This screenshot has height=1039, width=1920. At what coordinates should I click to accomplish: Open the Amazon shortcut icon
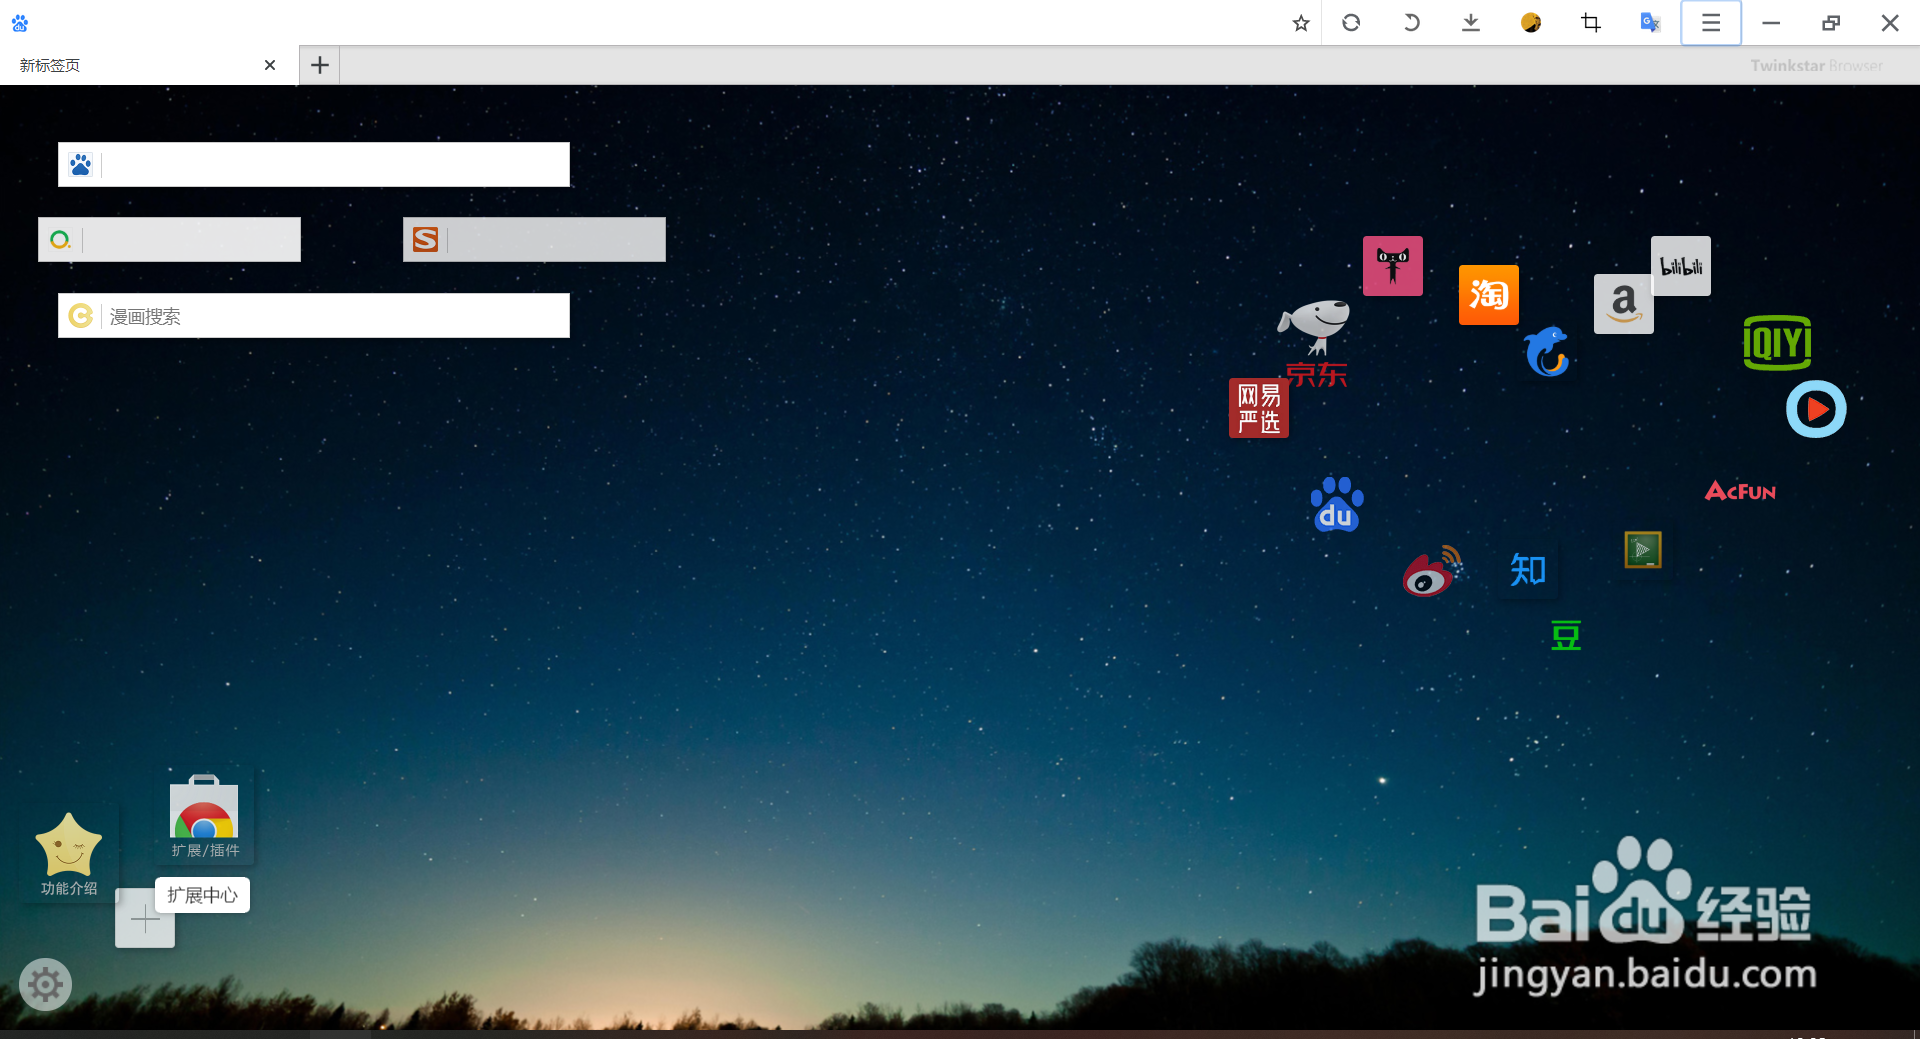[1624, 304]
